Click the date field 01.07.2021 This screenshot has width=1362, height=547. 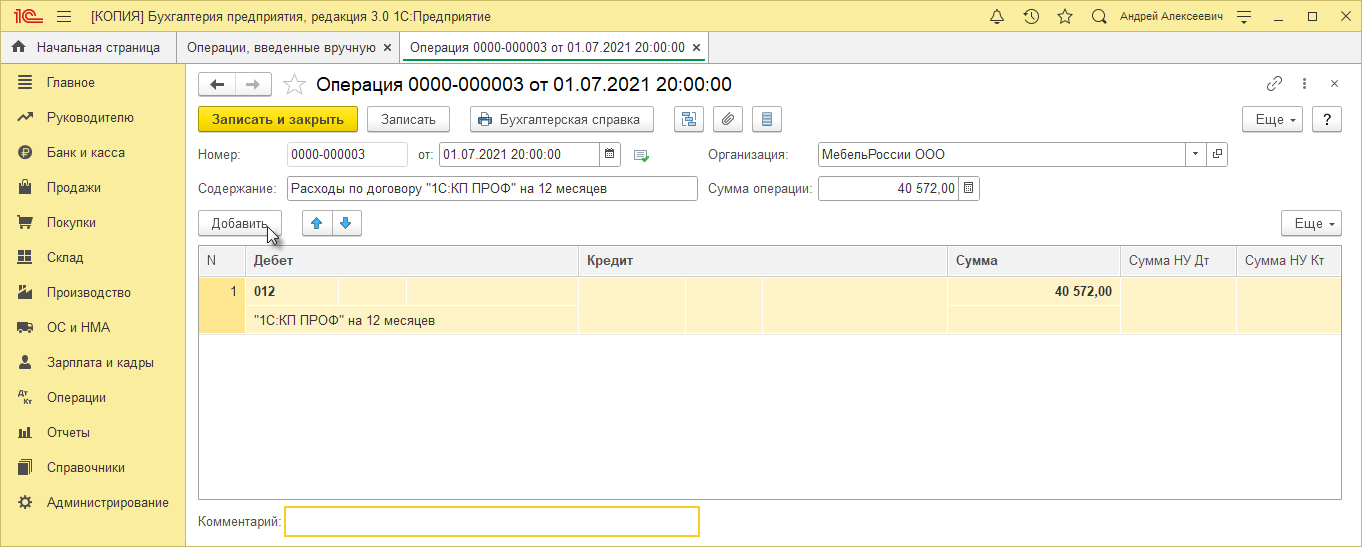pos(519,154)
